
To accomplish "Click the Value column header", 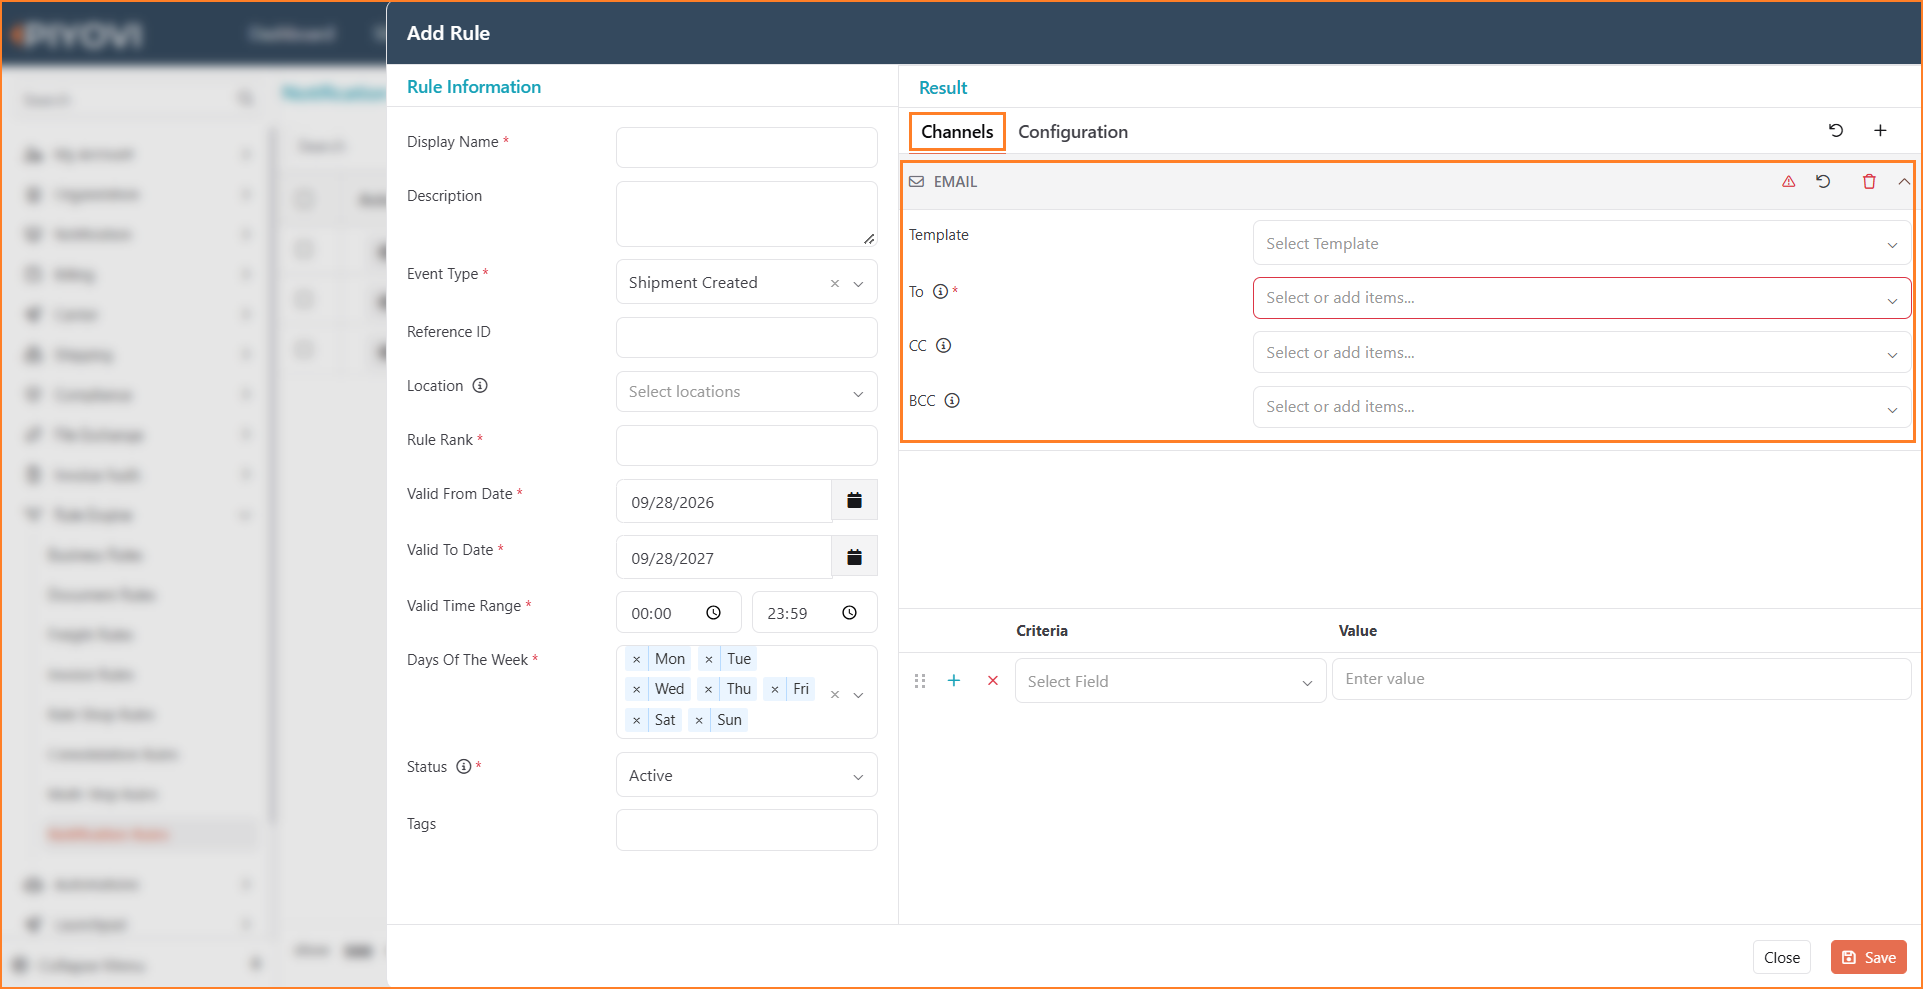I will pos(1358,631).
